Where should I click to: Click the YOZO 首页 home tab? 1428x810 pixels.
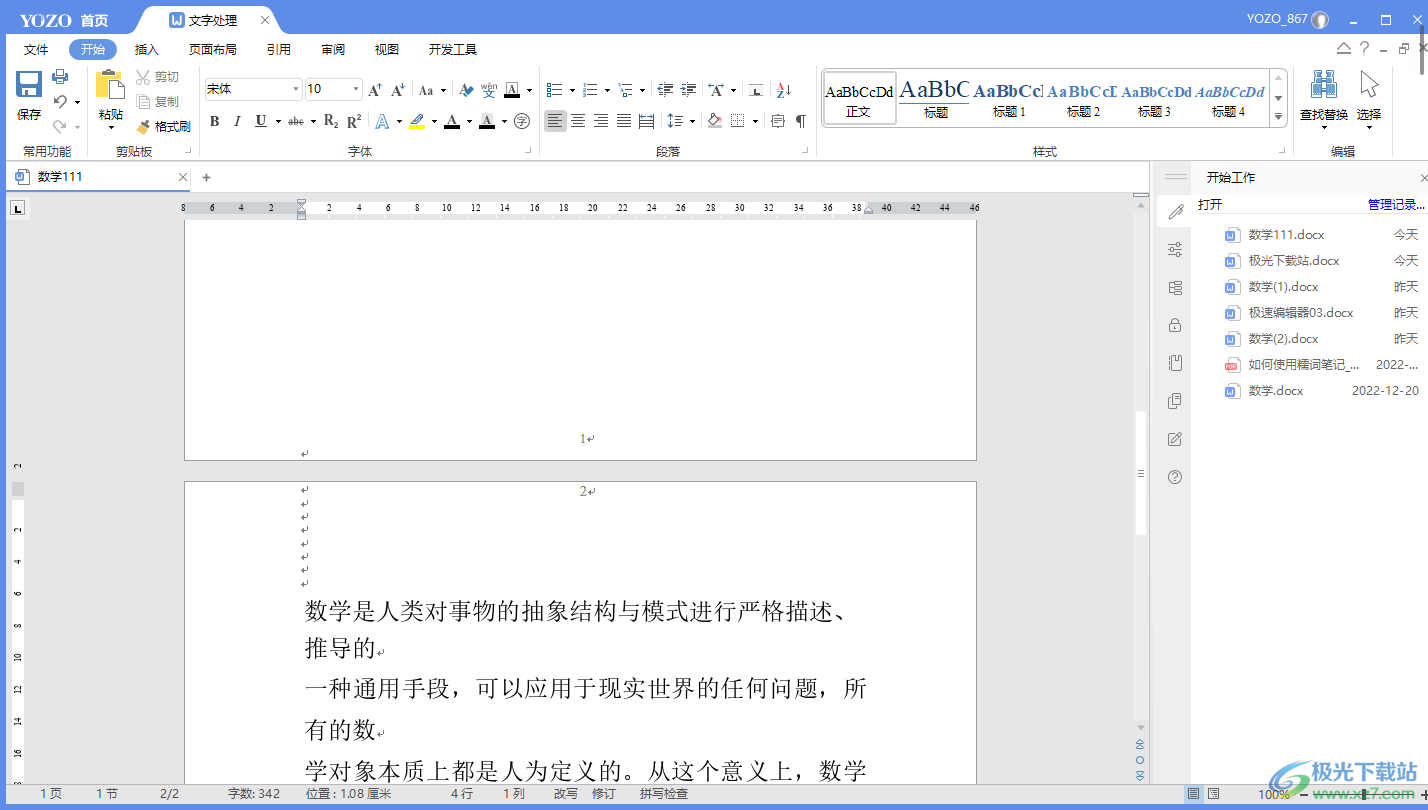coord(64,20)
